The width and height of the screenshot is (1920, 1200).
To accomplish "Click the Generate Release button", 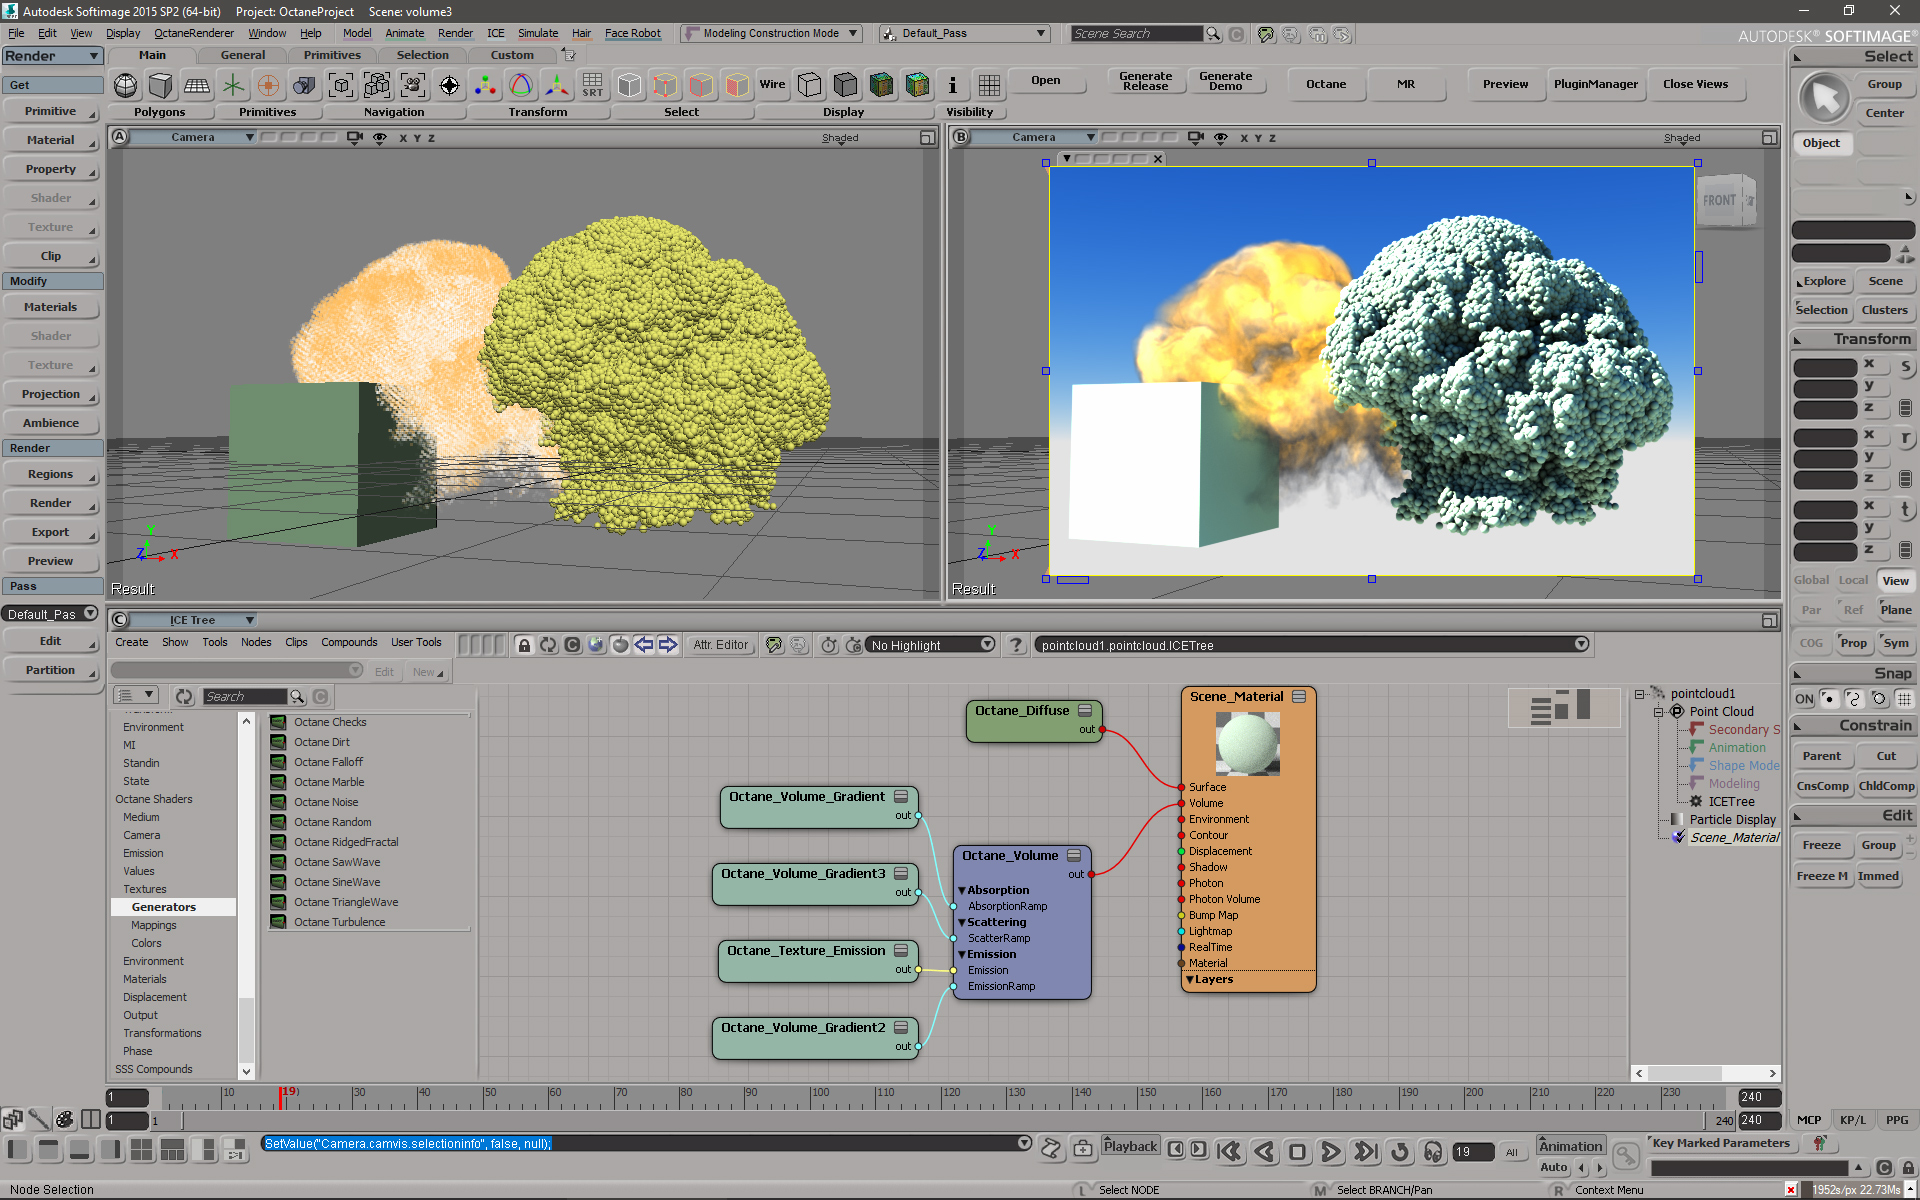I will tap(1145, 81).
